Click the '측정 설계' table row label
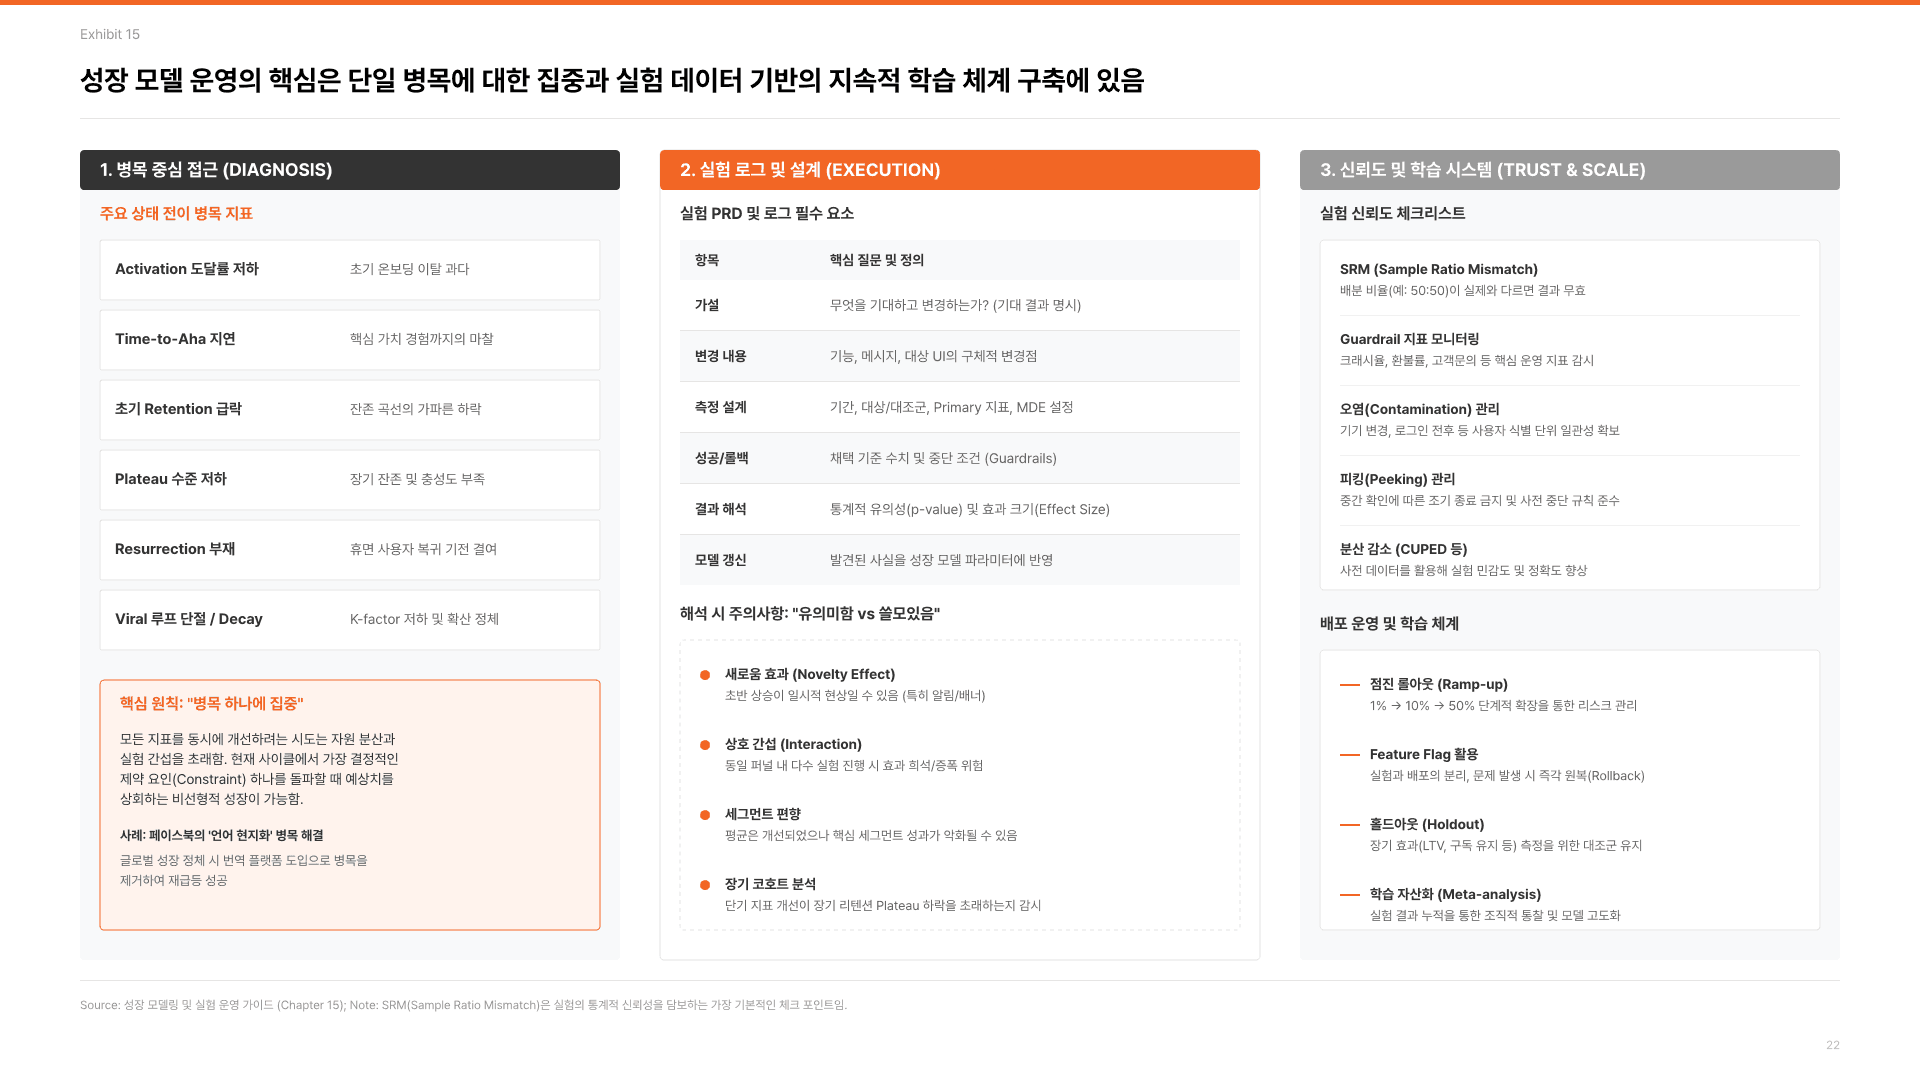 720,407
